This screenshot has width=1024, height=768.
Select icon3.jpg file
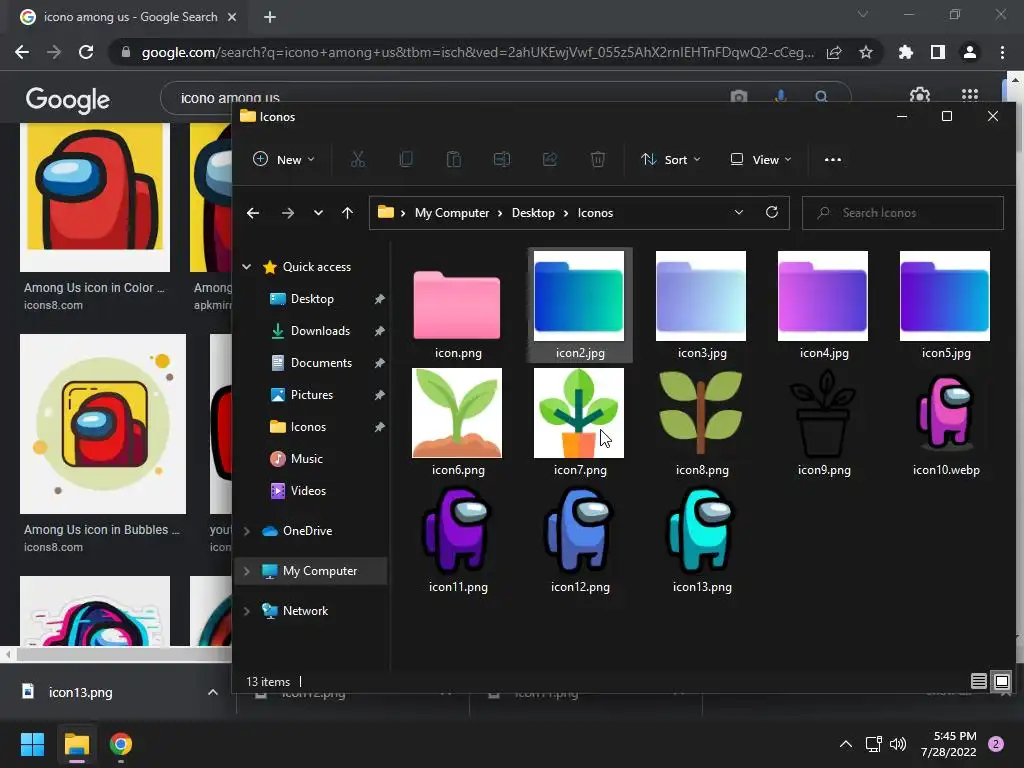point(701,306)
